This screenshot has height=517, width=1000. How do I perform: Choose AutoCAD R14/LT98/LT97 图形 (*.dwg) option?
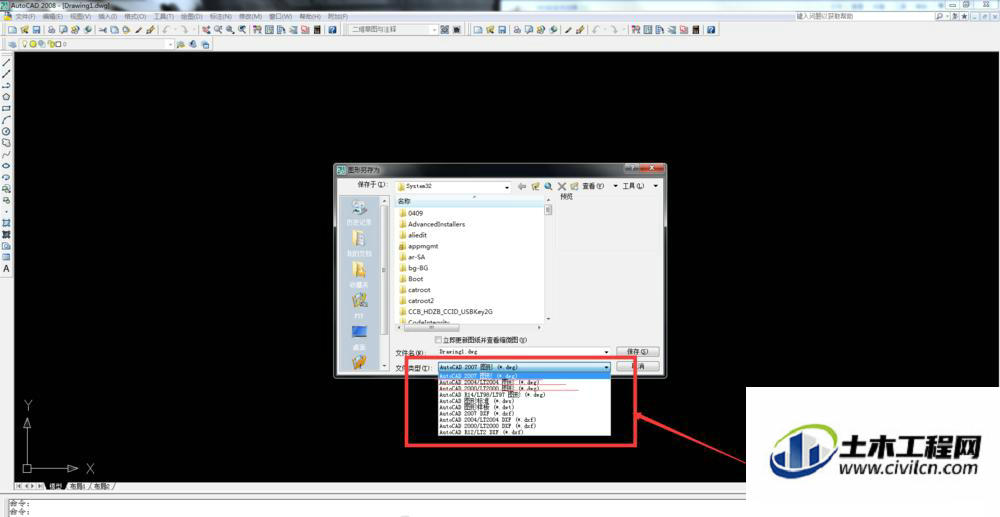(x=524, y=395)
